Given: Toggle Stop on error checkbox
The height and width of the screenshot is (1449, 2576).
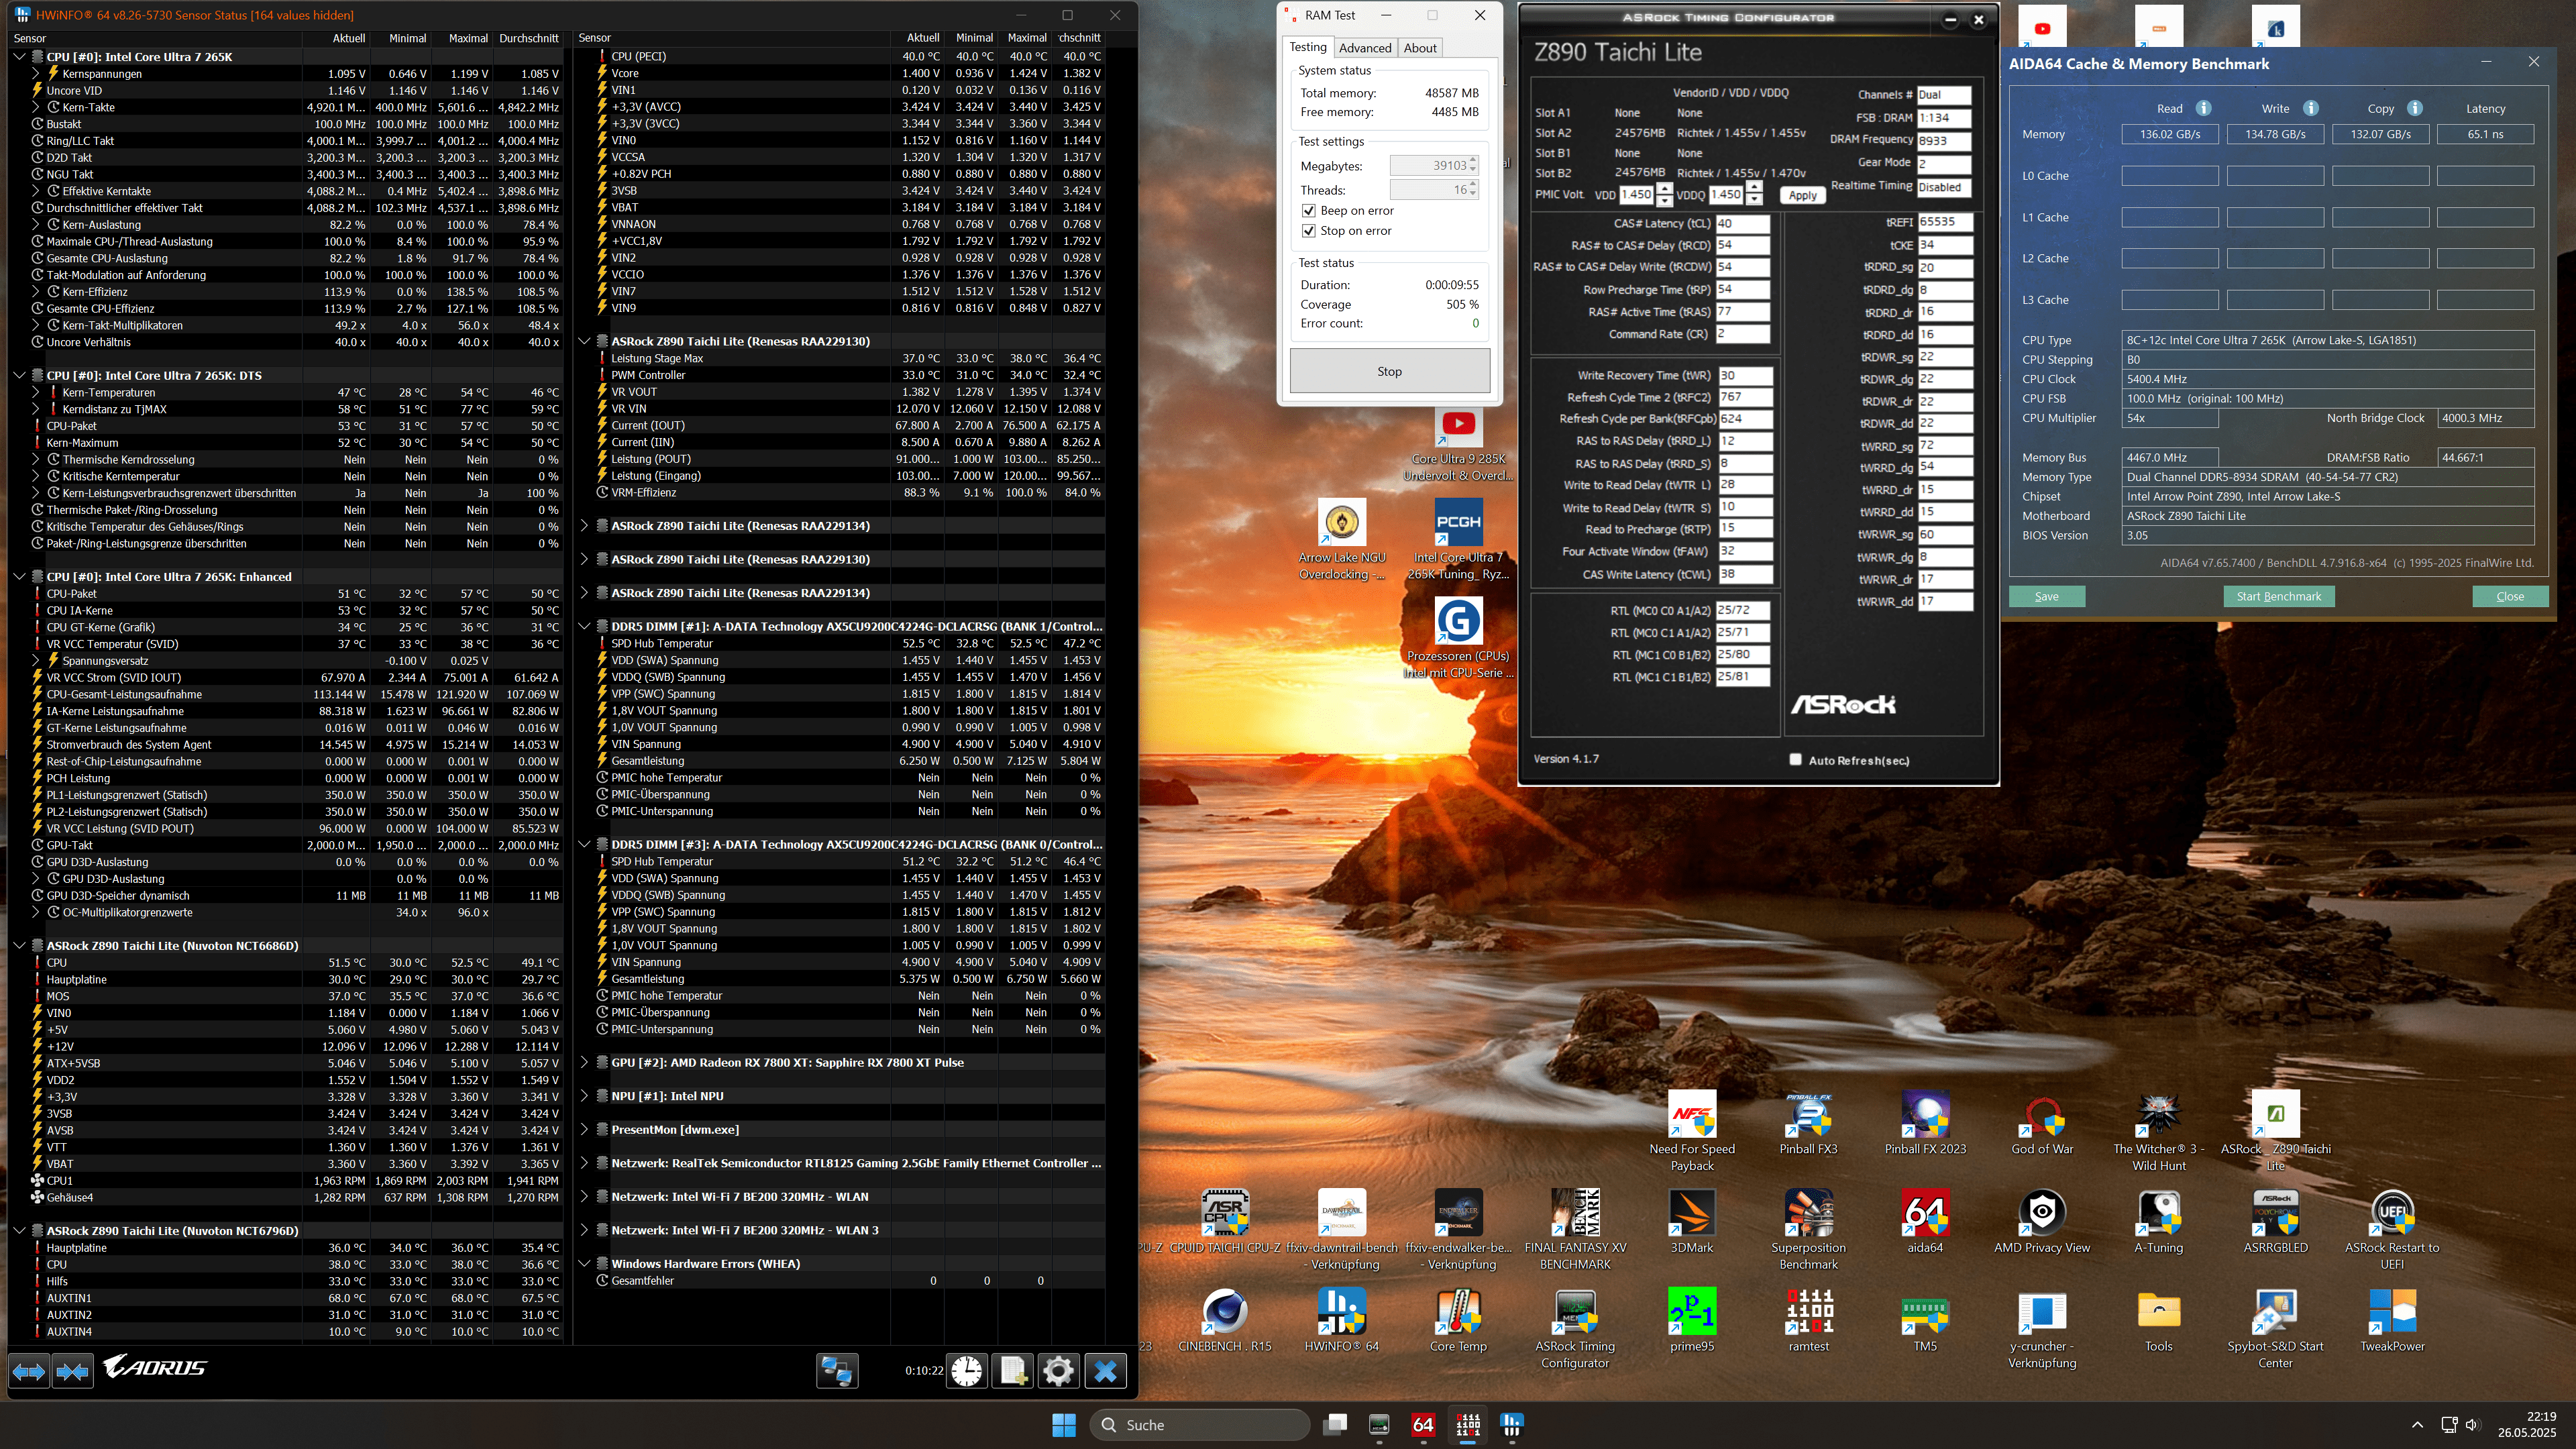Looking at the screenshot, I should click(1308, 231).
